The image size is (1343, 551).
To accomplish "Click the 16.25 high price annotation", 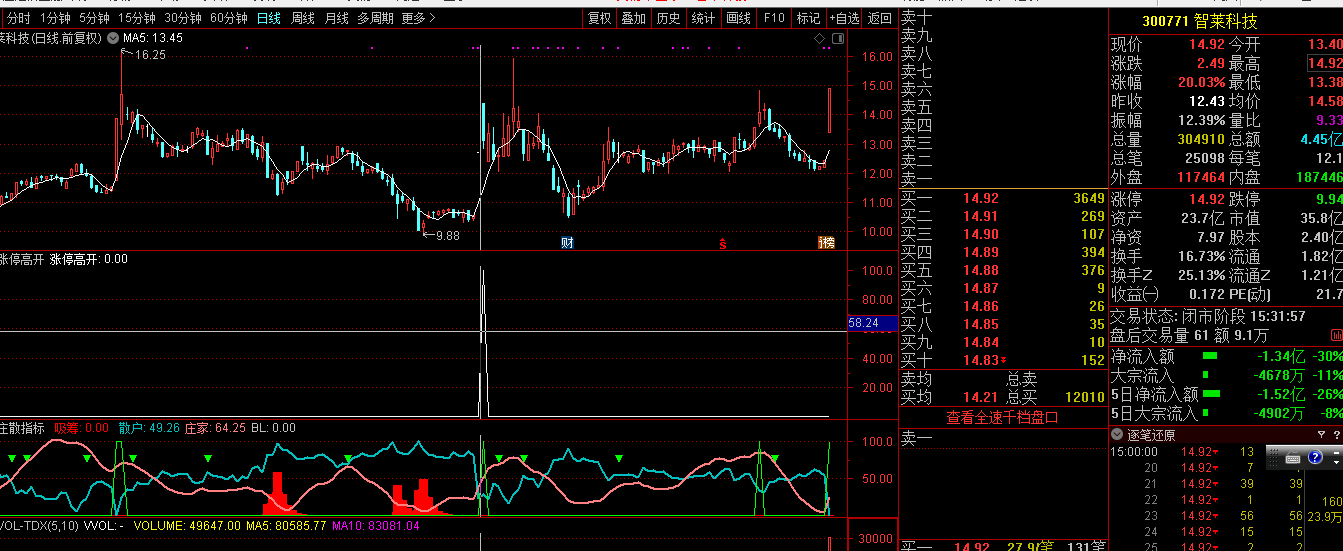I will pos(151,55).
